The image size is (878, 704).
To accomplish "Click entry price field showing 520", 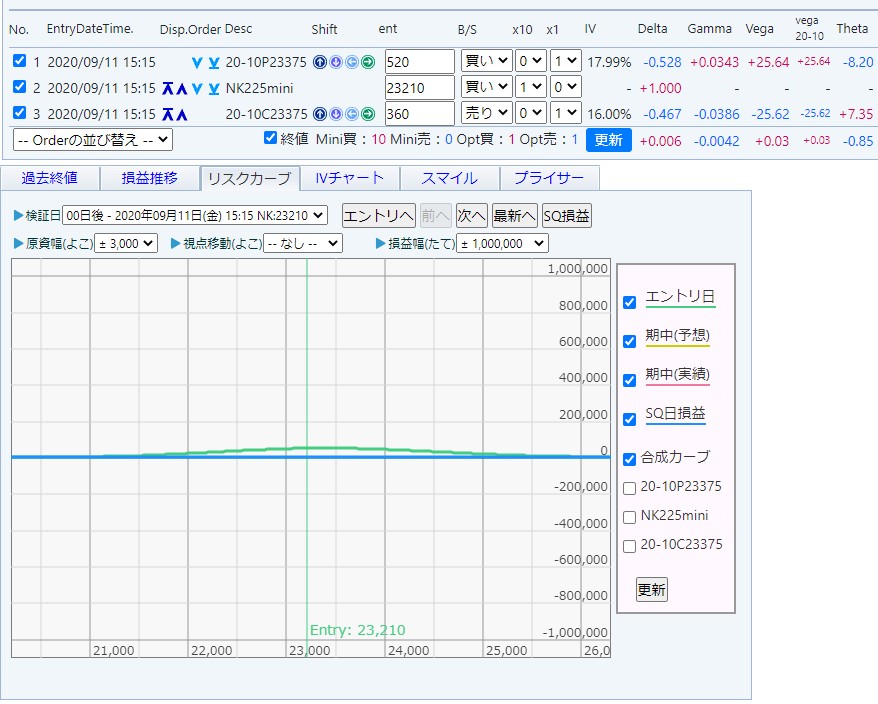I will coord(419,62).
